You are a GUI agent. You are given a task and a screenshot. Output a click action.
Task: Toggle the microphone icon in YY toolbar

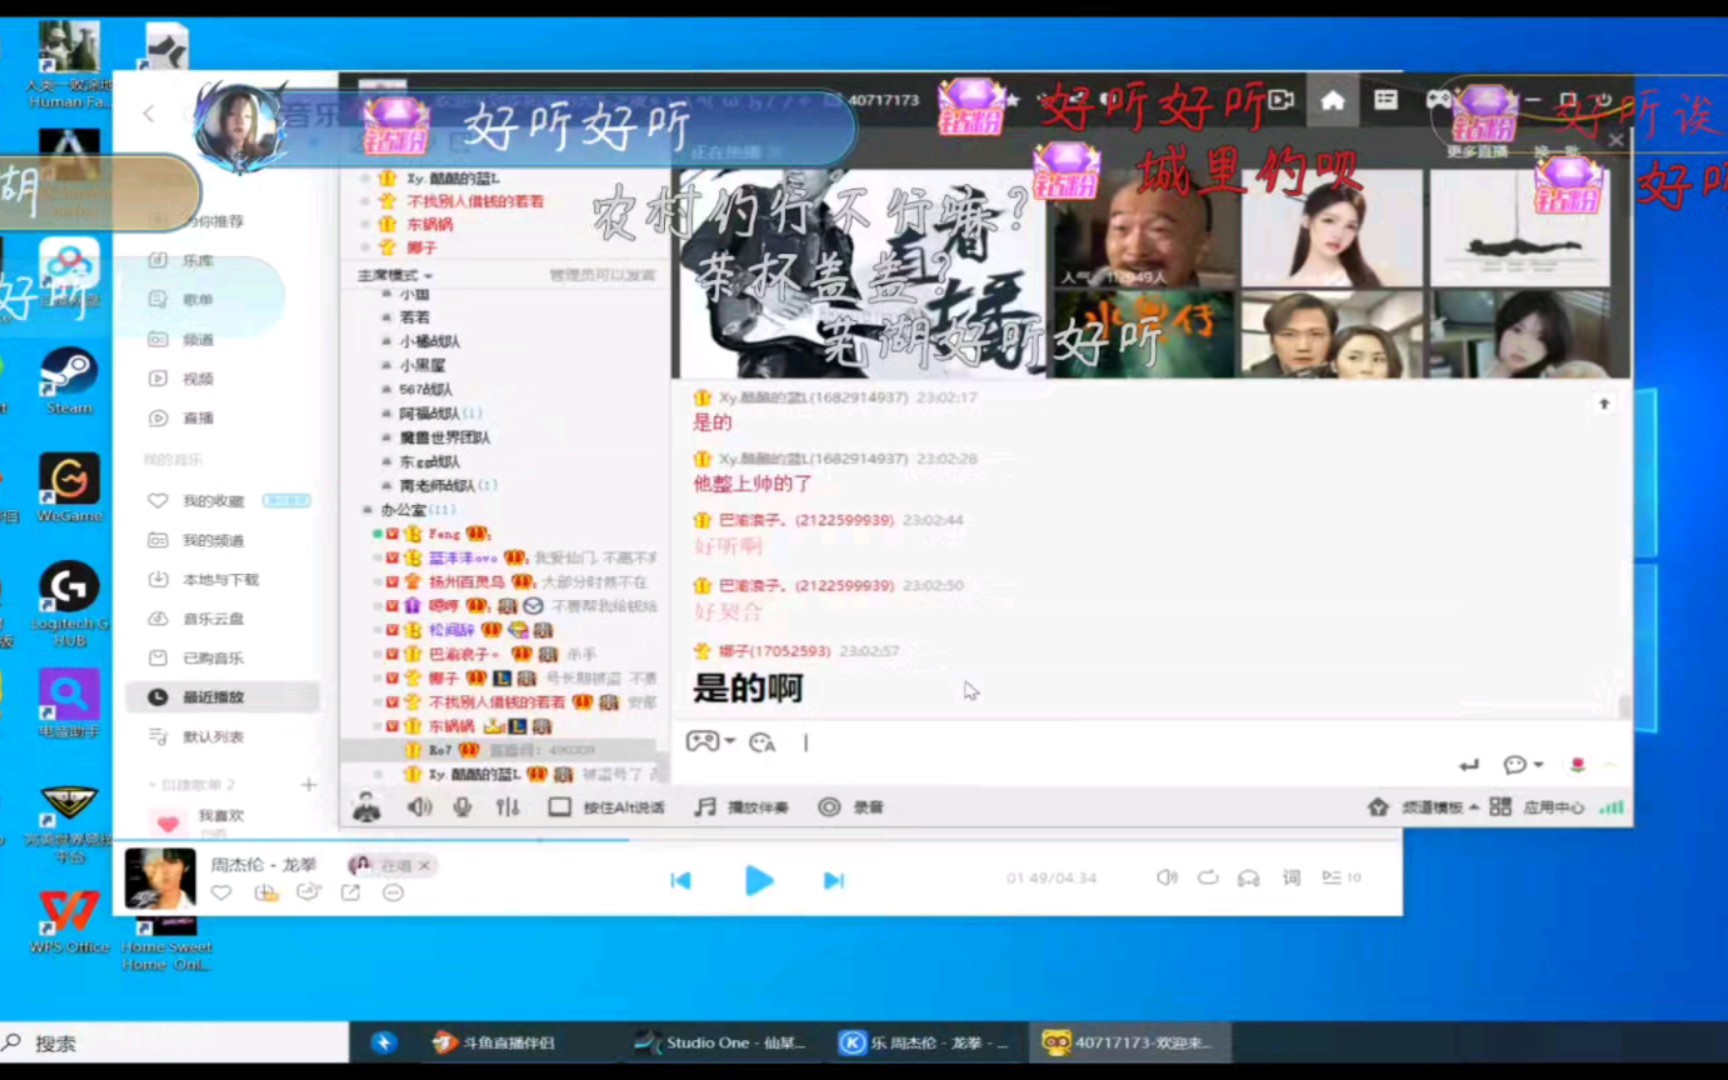point(463,807)
